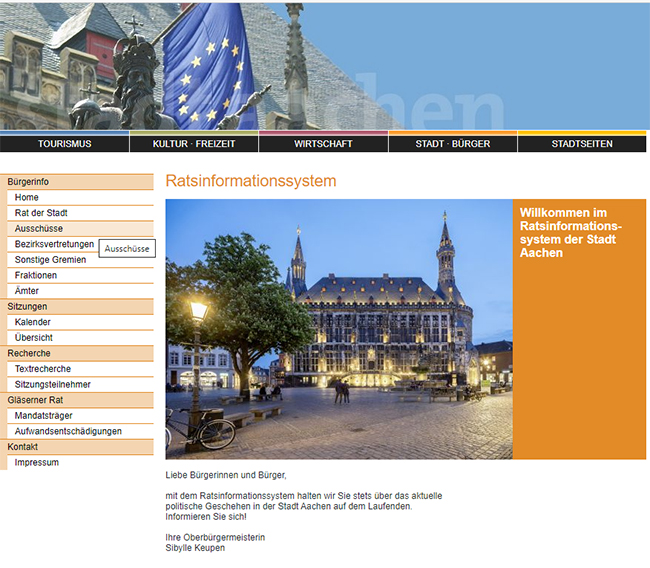Image resolution: width=650 pixels, height=568 pixels.
Task: Click the Aachen town hall photo
Action: point(339,329)
